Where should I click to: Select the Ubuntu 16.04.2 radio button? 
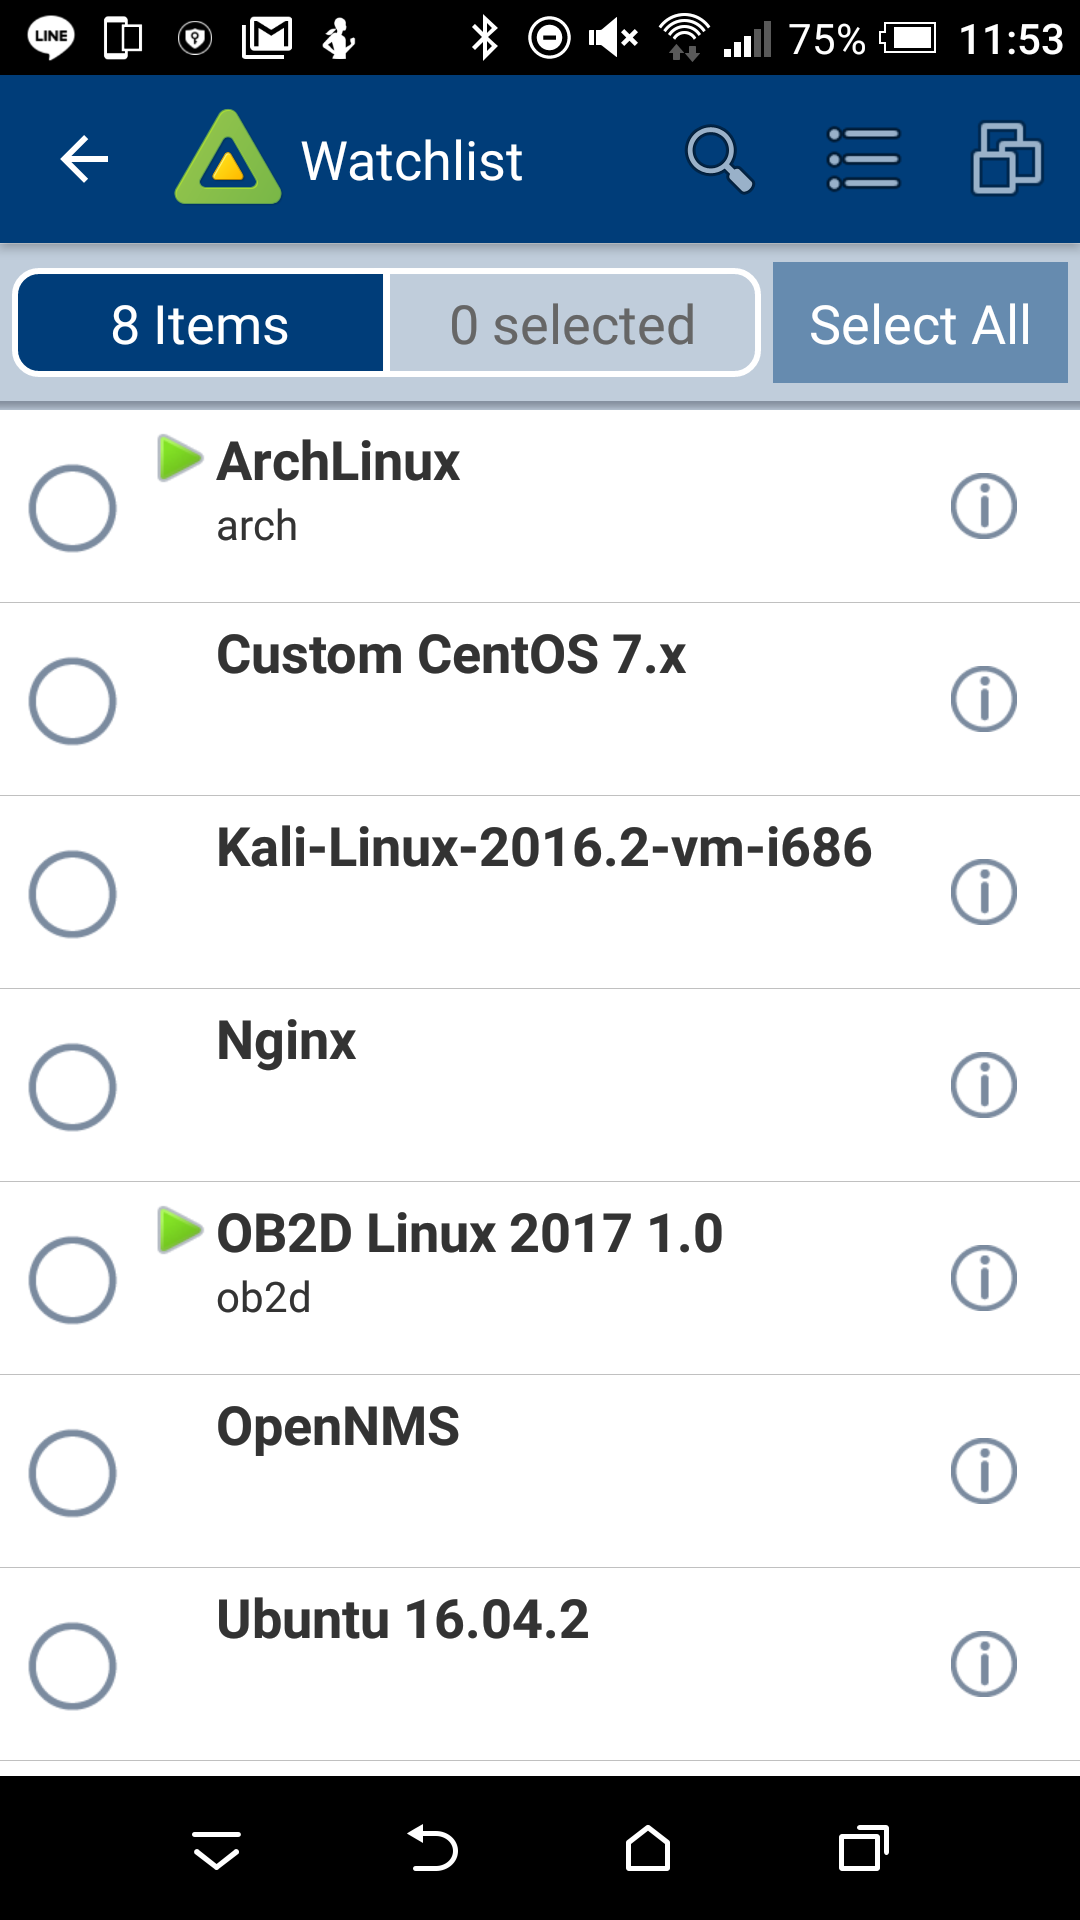(72, 1666)
